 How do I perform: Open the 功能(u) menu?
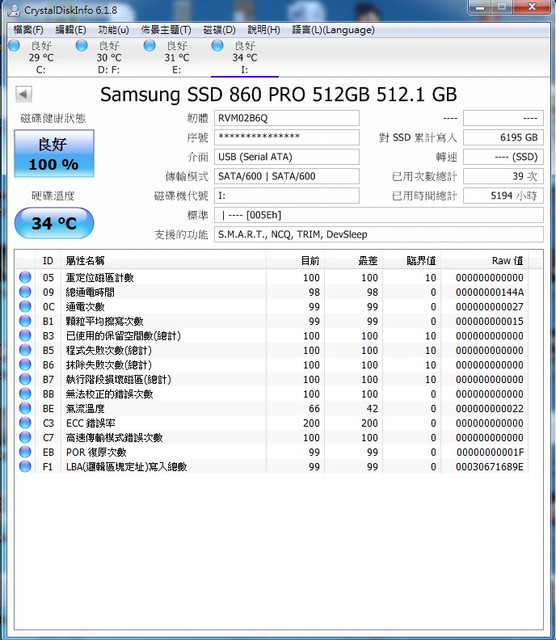pyautogui.click(x=113, y=30)
